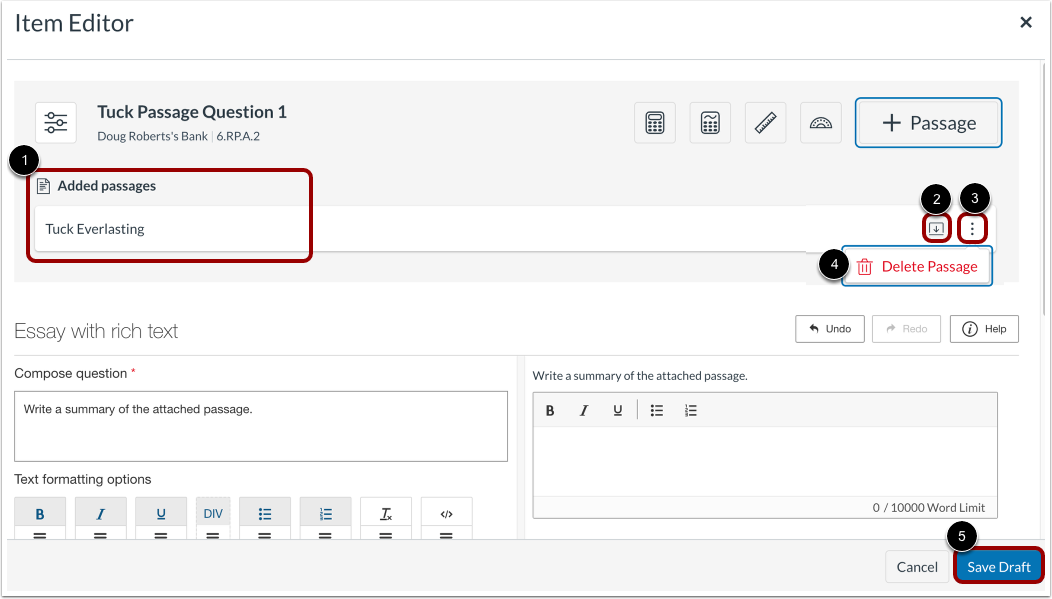The image size is (1052, 599).
Task: Apply bold in the preview essay editor
Action: 550,411
